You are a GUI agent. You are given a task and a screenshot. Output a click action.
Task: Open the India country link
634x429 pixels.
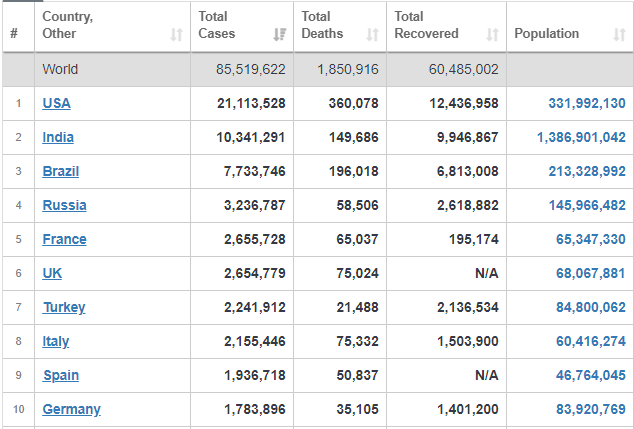tap(58, 137)
